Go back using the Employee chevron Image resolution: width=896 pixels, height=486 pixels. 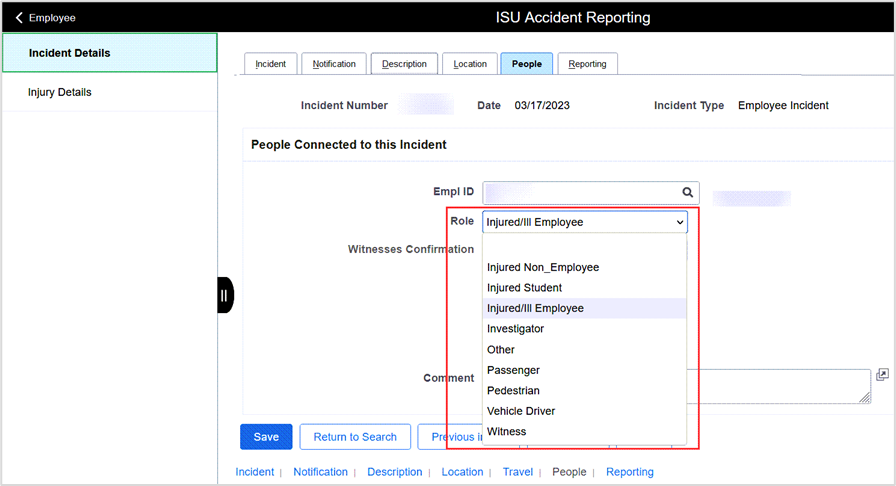(19, 18)
